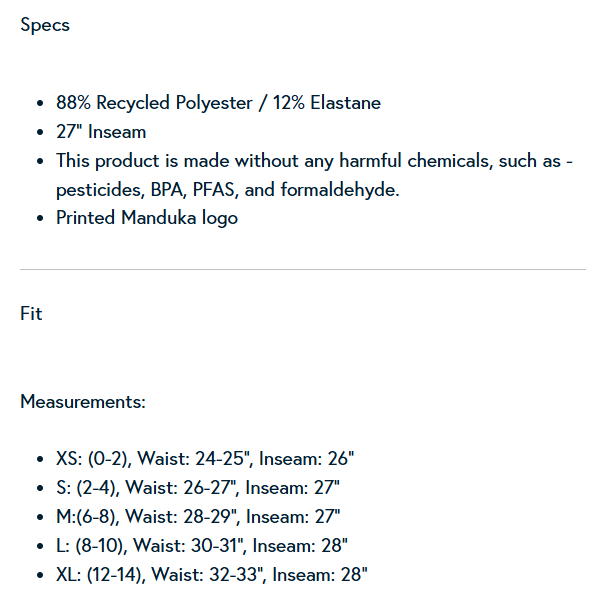This screenshot has height=594, width=612.
Task: Click the Waist: 26-27" measurement
Action: pyautogui.click(x=186, y=488)
